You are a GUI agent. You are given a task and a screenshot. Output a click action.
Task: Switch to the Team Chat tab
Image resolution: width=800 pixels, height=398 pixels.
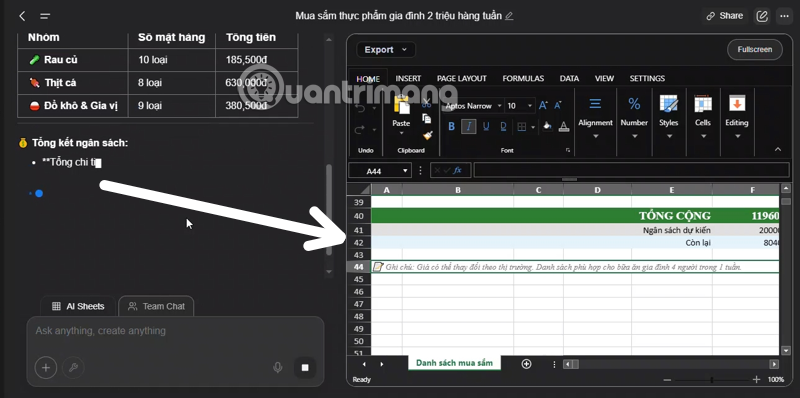pyautogui.click(x=156, y=306)
